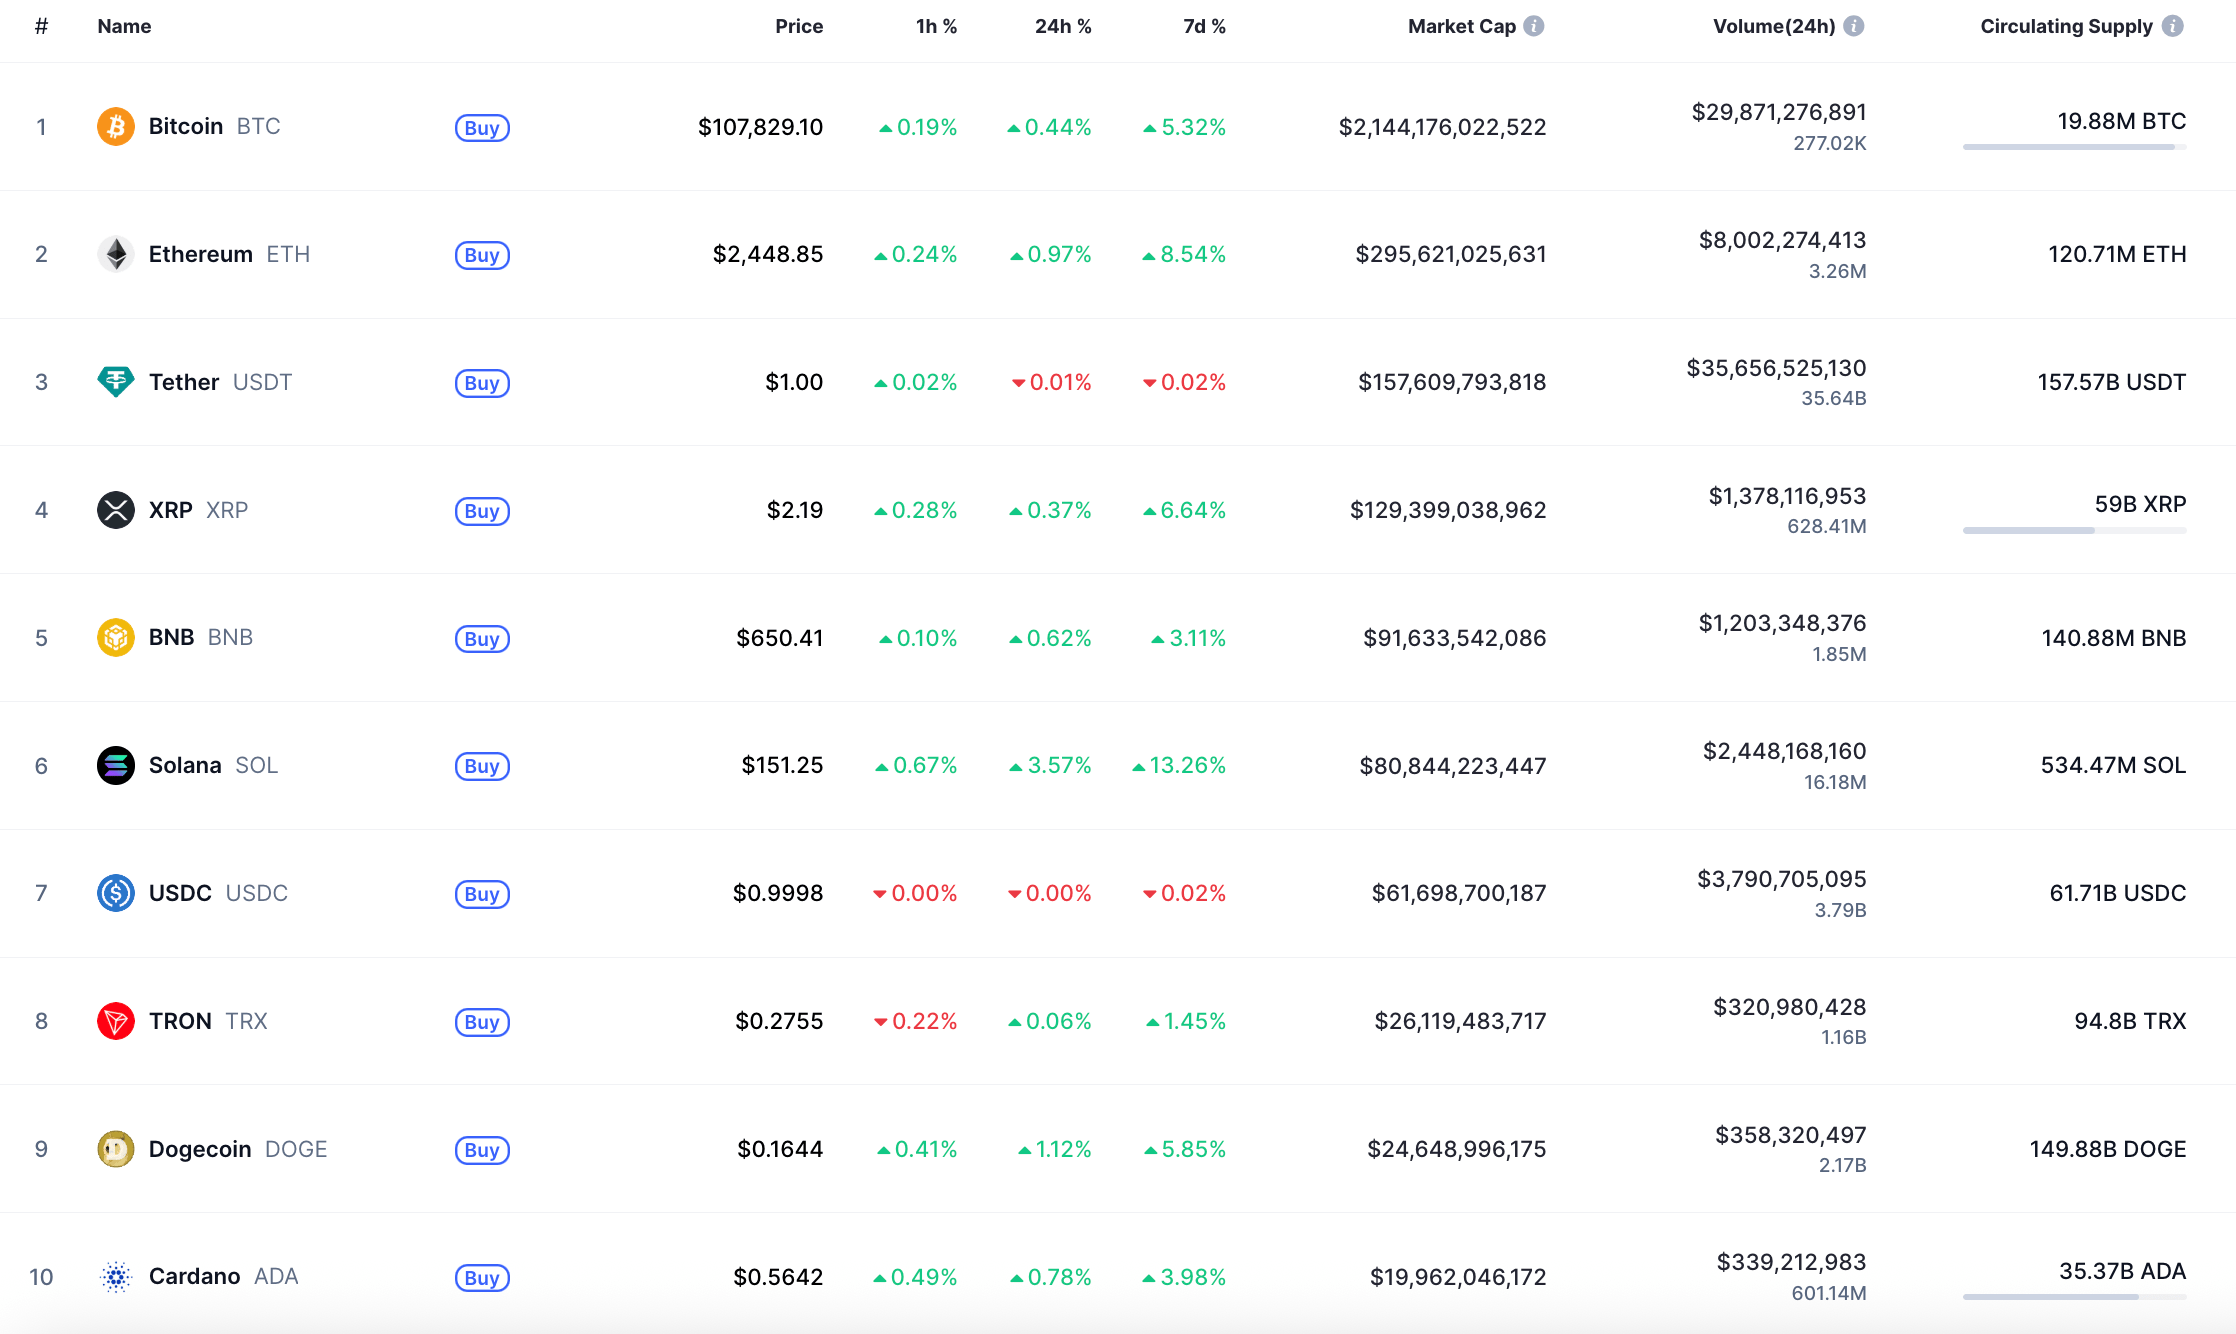2236x1334 pixels.
Task: Click Circulating Supply info icon
Action: [x=2172, y=26]
